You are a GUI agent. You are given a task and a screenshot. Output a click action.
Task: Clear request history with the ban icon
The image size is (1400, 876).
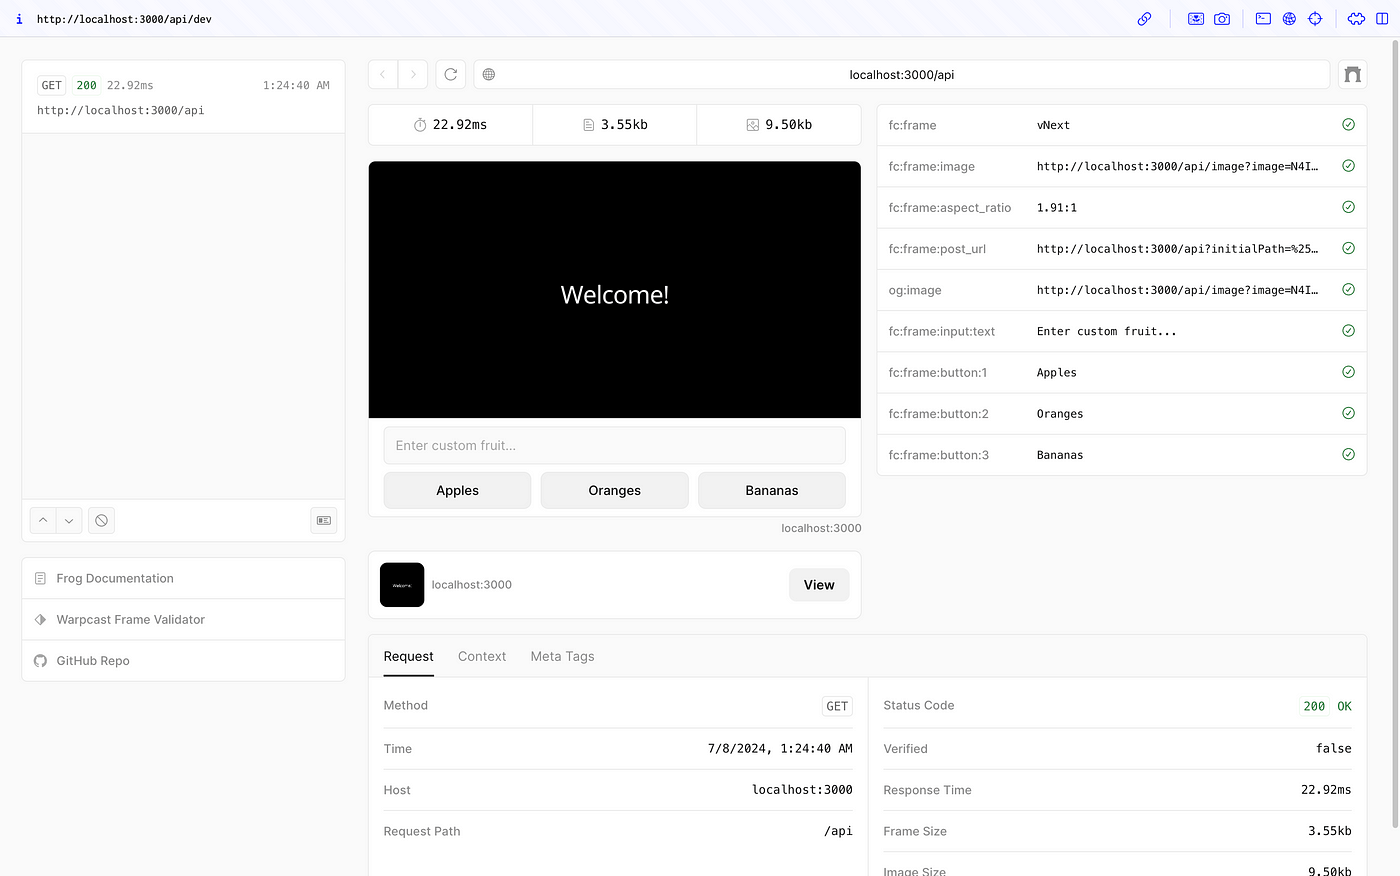tap(101, 520)
